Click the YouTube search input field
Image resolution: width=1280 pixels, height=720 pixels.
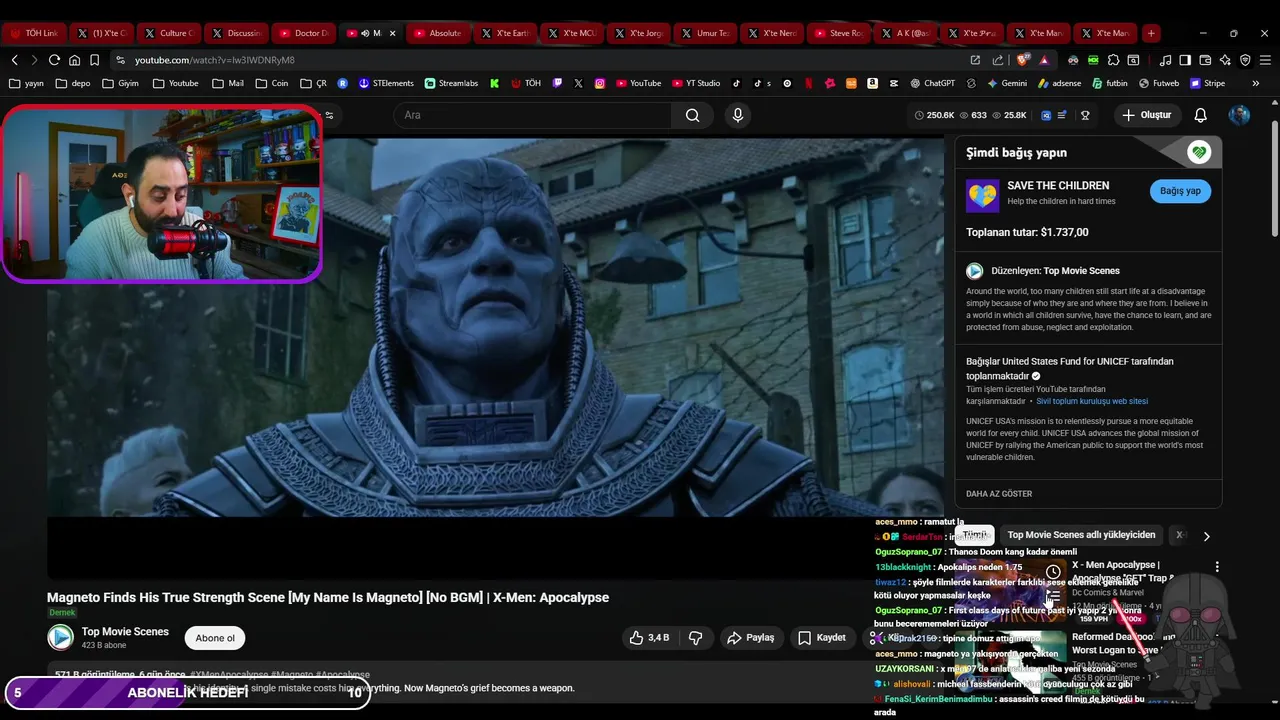point(532,115)
